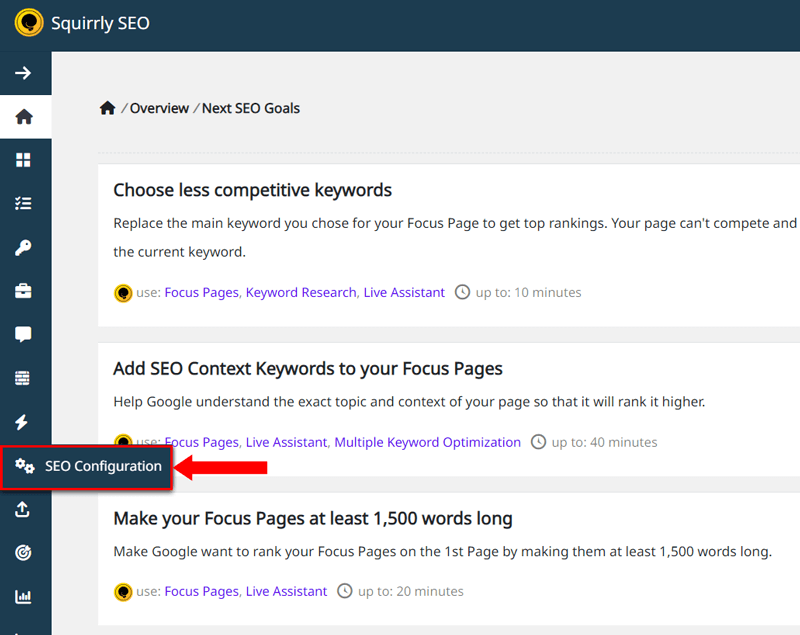Open Next SEO Goals breadcrumb item

pyautogui.click(x=251, y=108)
